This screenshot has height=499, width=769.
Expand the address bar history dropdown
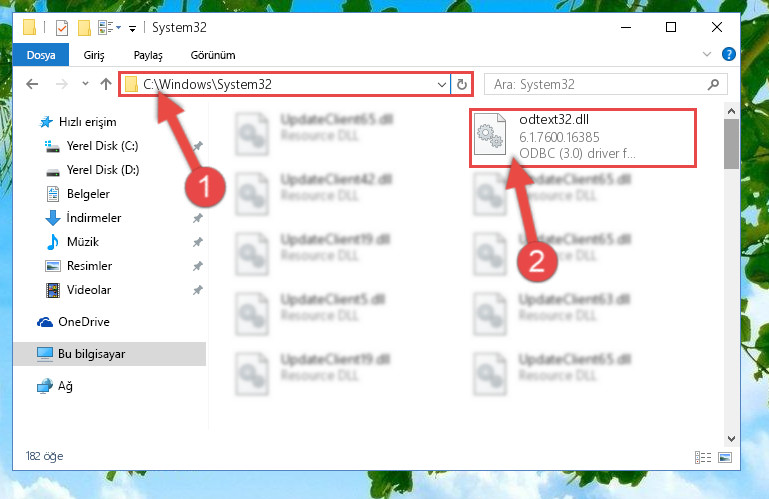[x=441, y=84]
